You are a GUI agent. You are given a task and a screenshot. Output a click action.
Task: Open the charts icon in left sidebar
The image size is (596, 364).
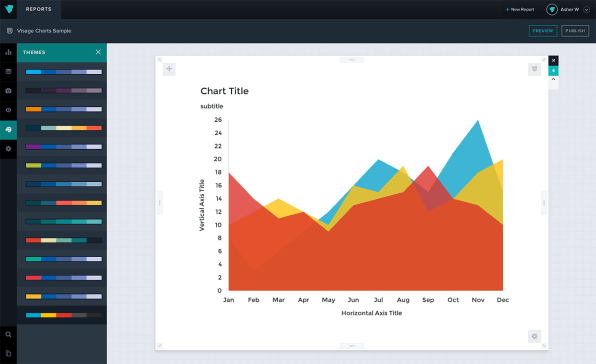pyautogui.click(x=8, y=52)
